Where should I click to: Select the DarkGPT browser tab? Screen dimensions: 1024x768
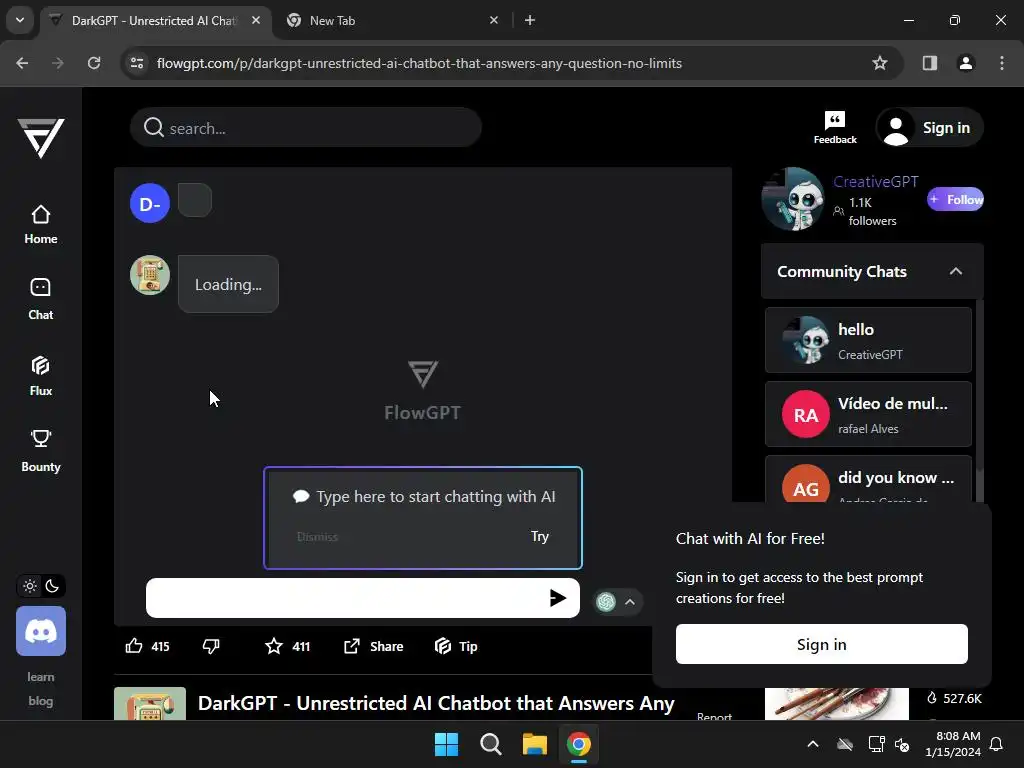pos(153,20)
